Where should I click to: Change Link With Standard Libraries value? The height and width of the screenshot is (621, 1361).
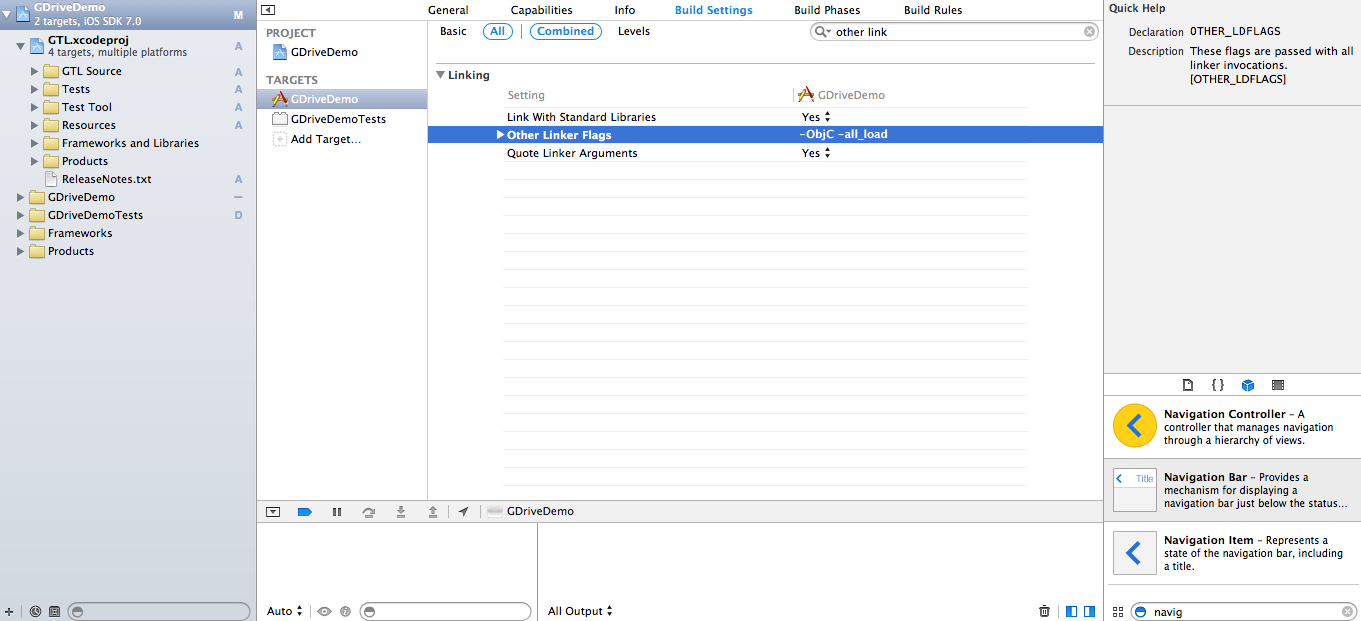[816, 117]
